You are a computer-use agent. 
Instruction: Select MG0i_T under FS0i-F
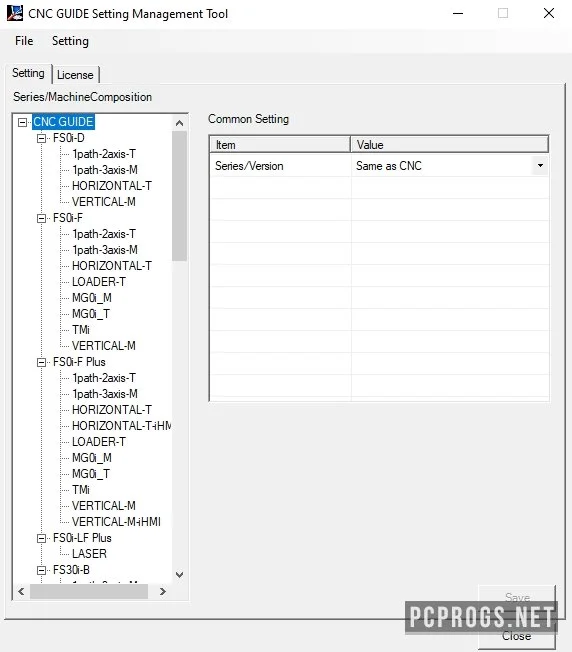pyautogui.click(x=91, y=314)
